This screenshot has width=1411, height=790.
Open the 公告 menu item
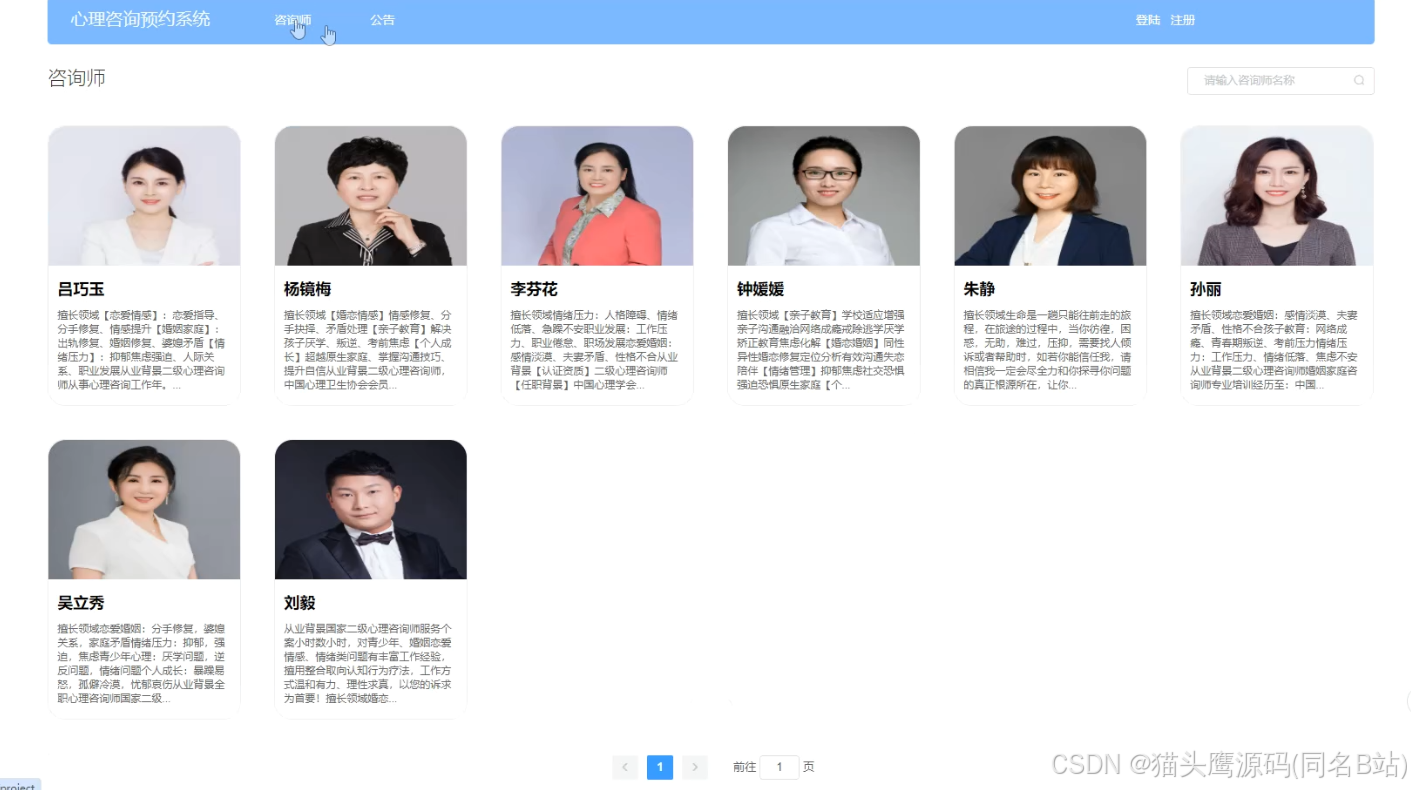pyautogui.click(x=382, y=20)
